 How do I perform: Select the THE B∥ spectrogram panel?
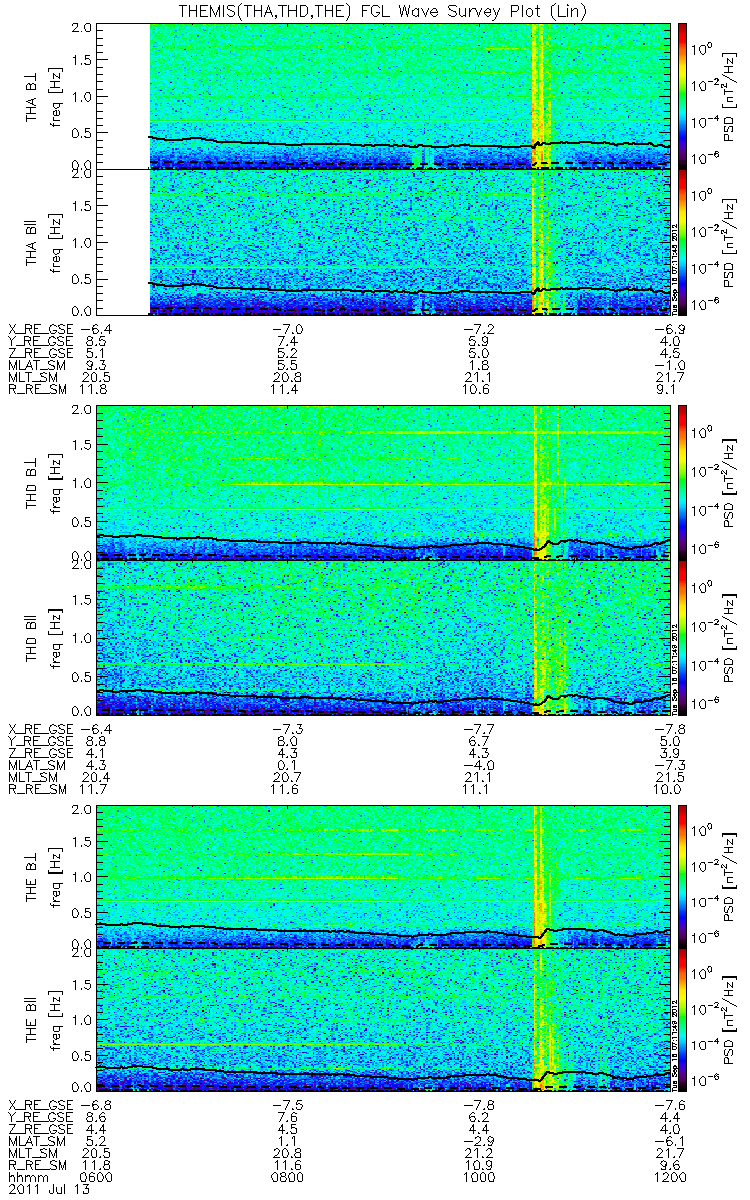(381, 1021)
